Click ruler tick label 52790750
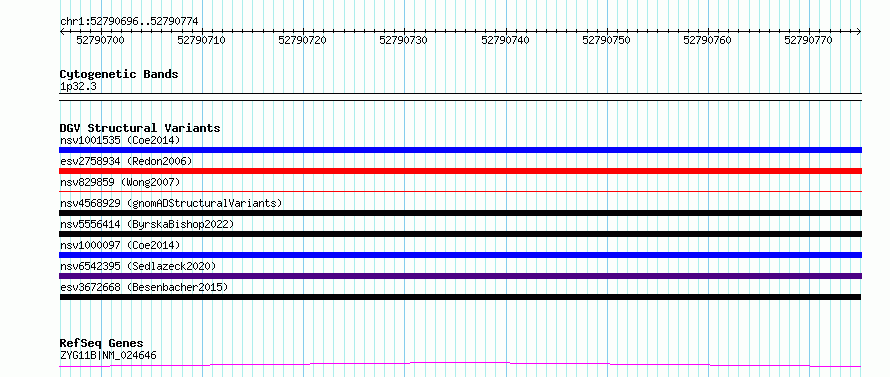The width and height of the screenshot is (890, 377). (607, 40)
